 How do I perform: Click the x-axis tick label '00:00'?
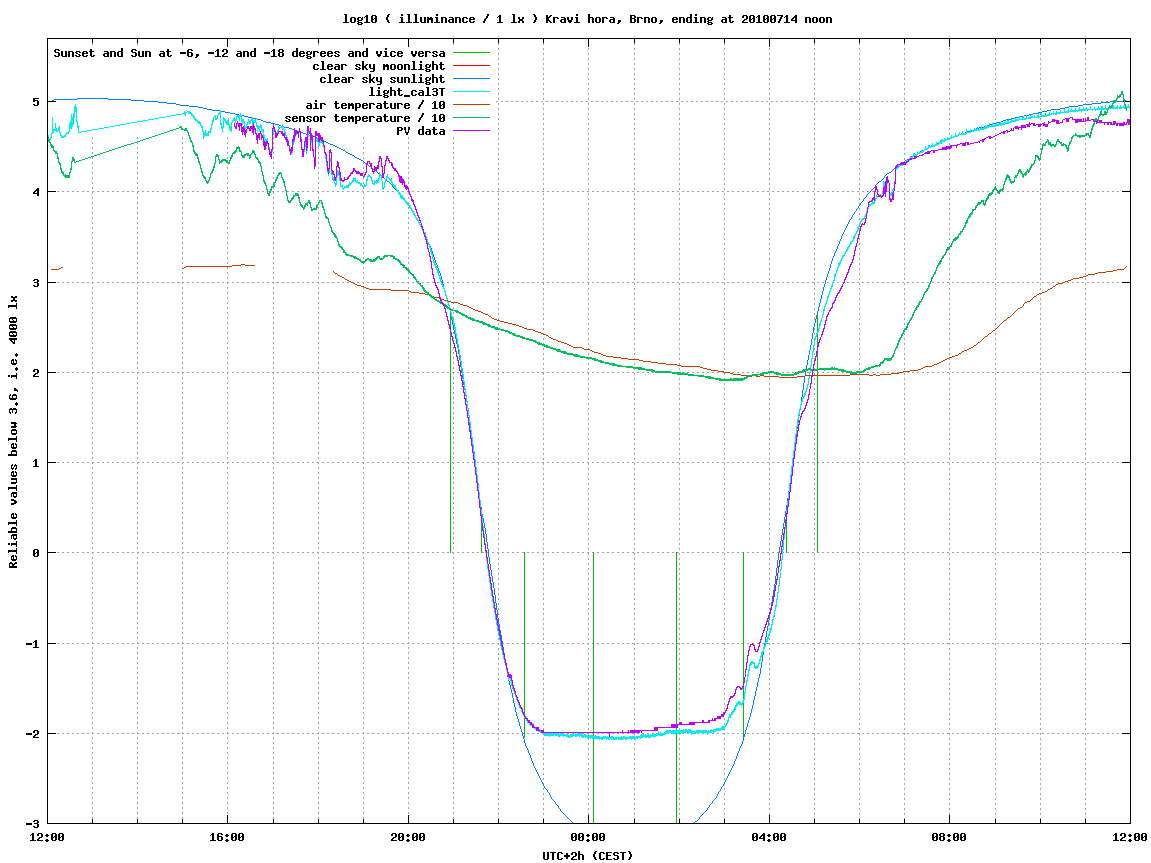tap(589, 837)
